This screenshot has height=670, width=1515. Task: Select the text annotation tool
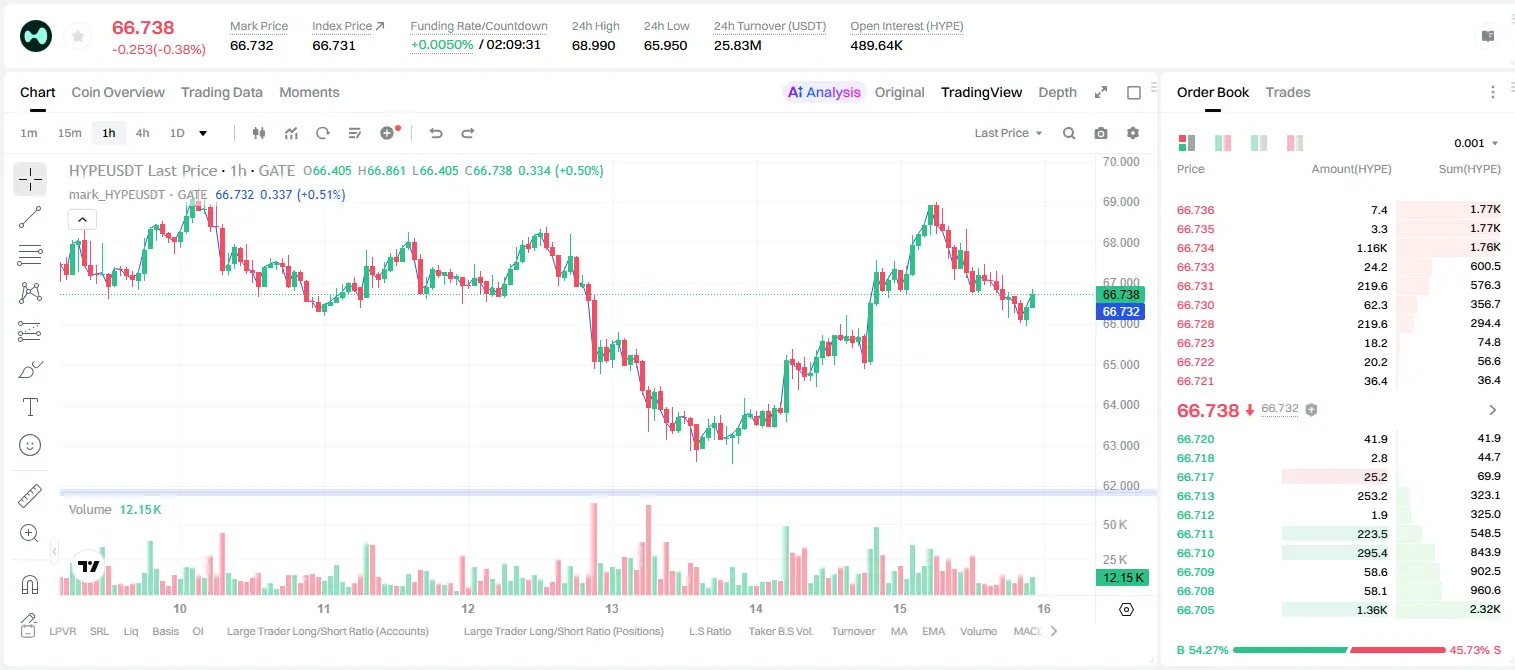(x=30, y=407)
